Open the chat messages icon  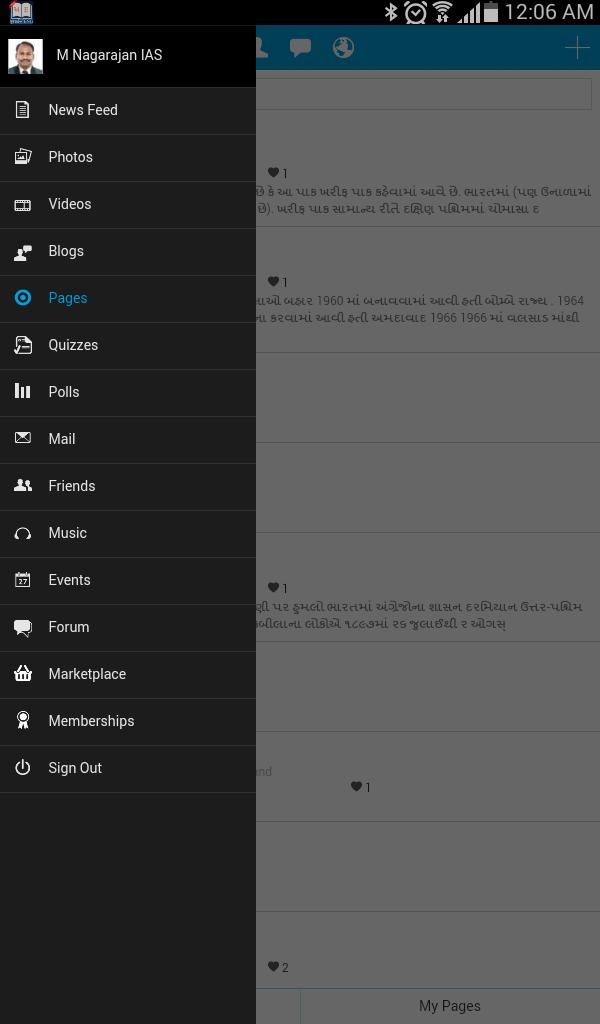point(299,48)
